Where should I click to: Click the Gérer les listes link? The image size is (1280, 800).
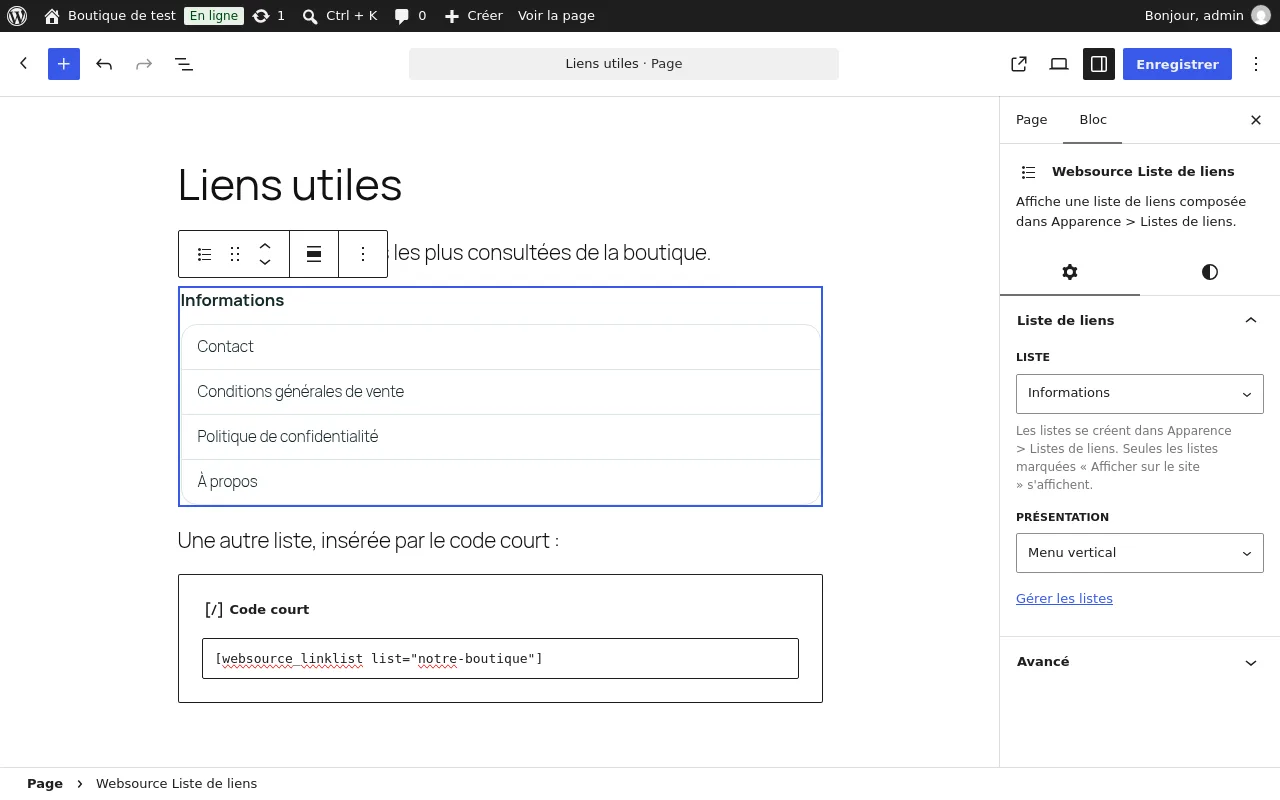tap(1064, 598)
